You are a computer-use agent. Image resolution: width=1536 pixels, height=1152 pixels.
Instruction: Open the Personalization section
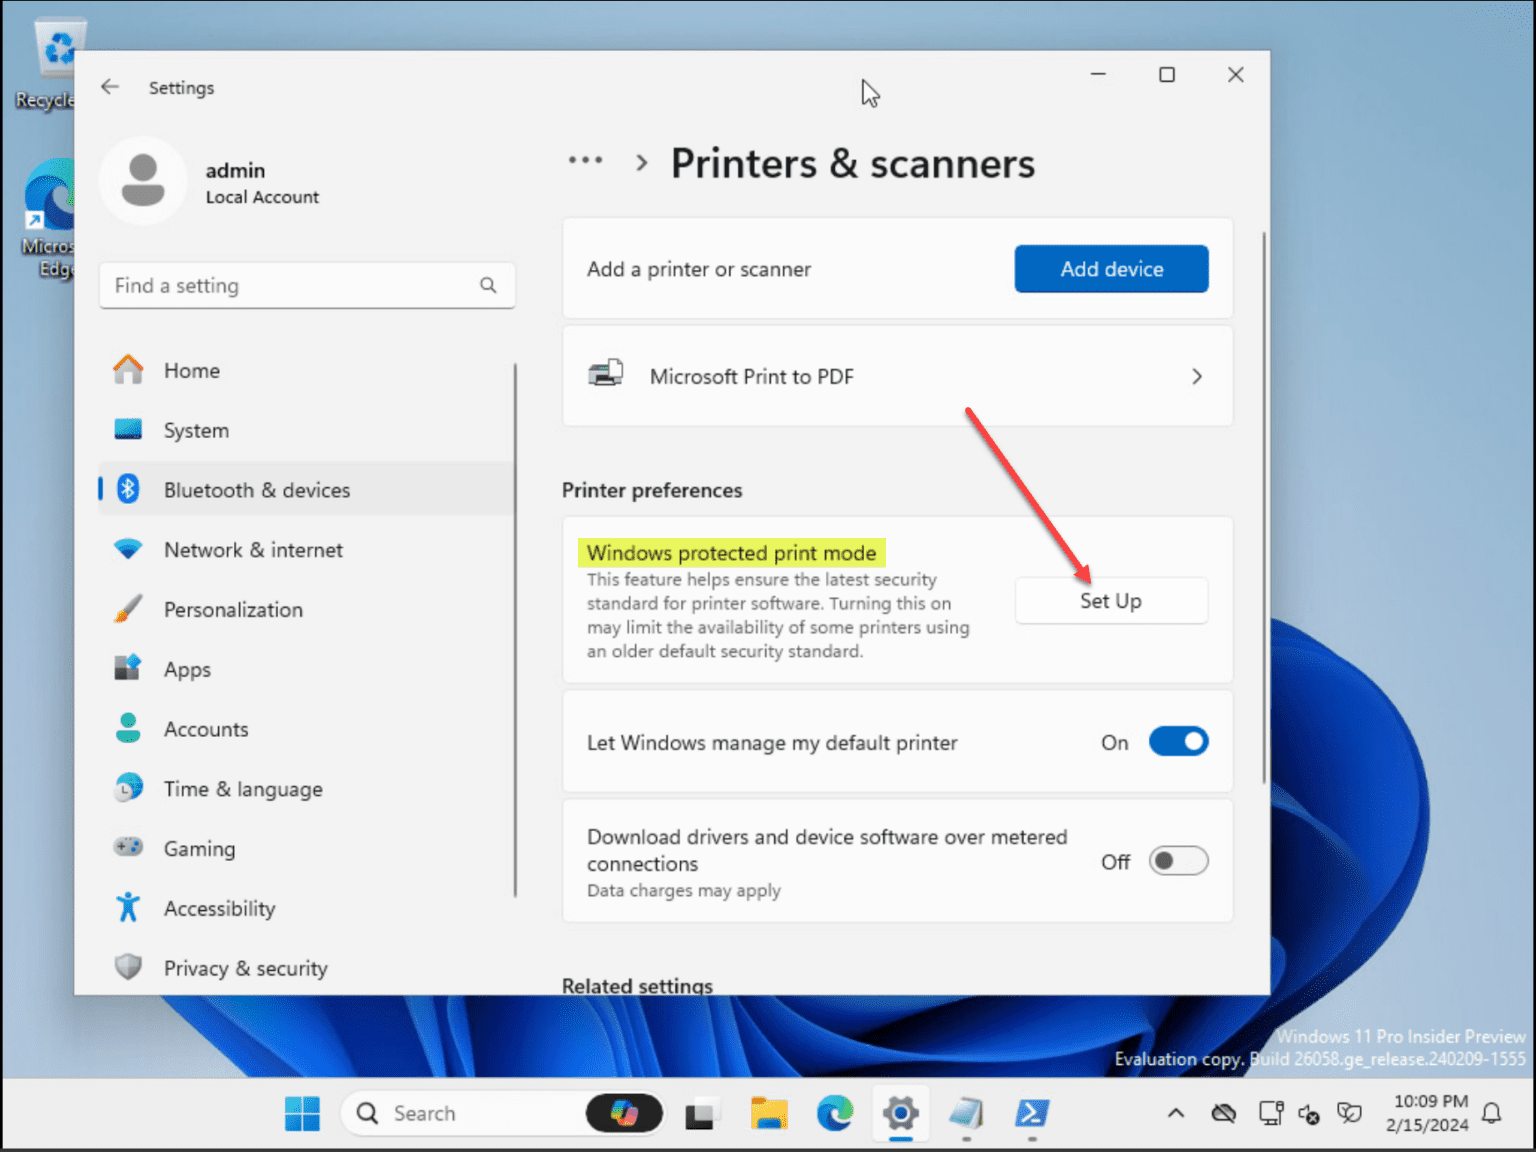tap(233, 609)
